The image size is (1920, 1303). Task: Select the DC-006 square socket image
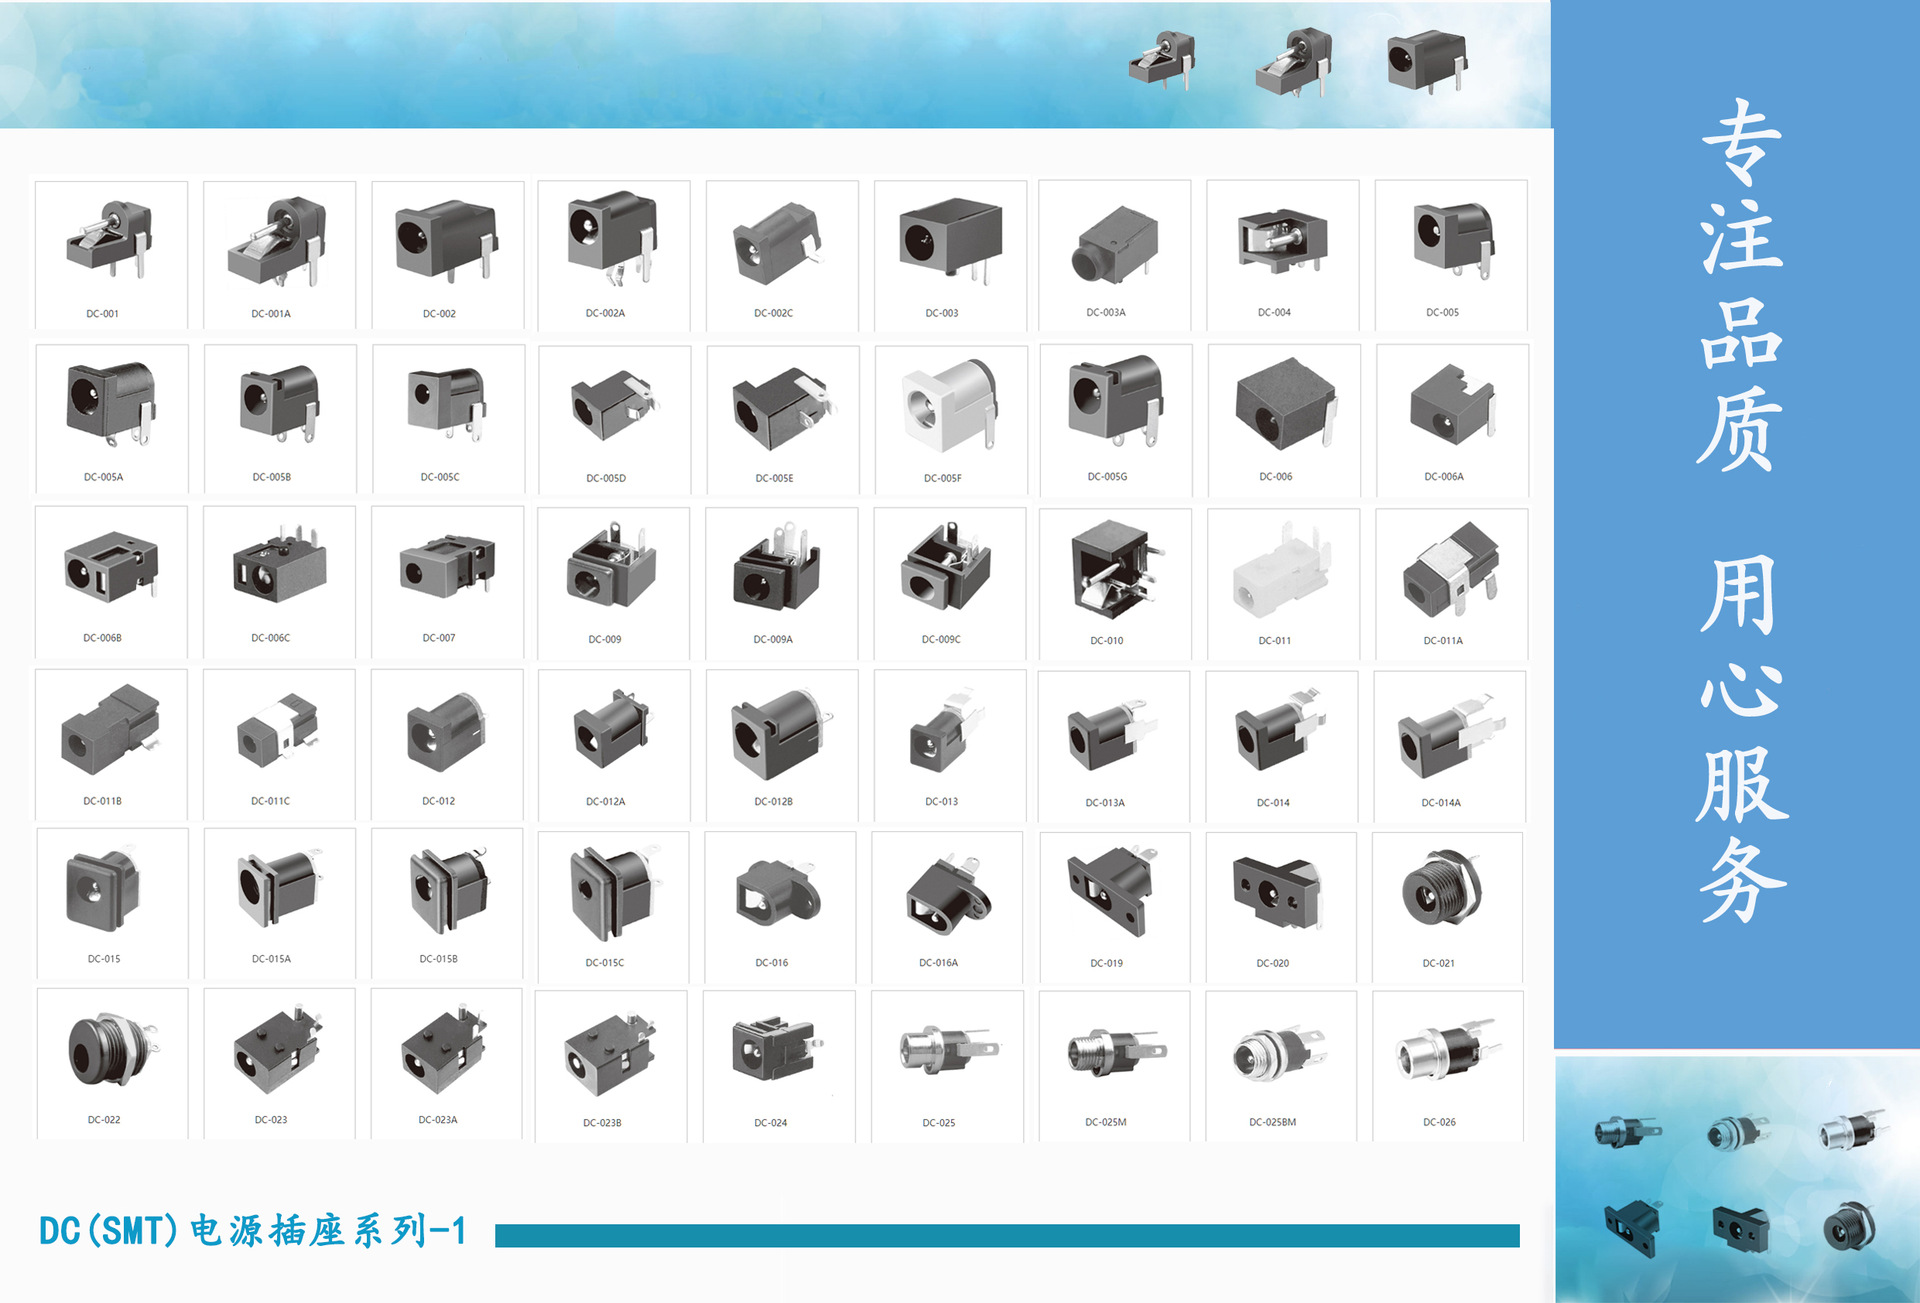tap(1285, 404)
